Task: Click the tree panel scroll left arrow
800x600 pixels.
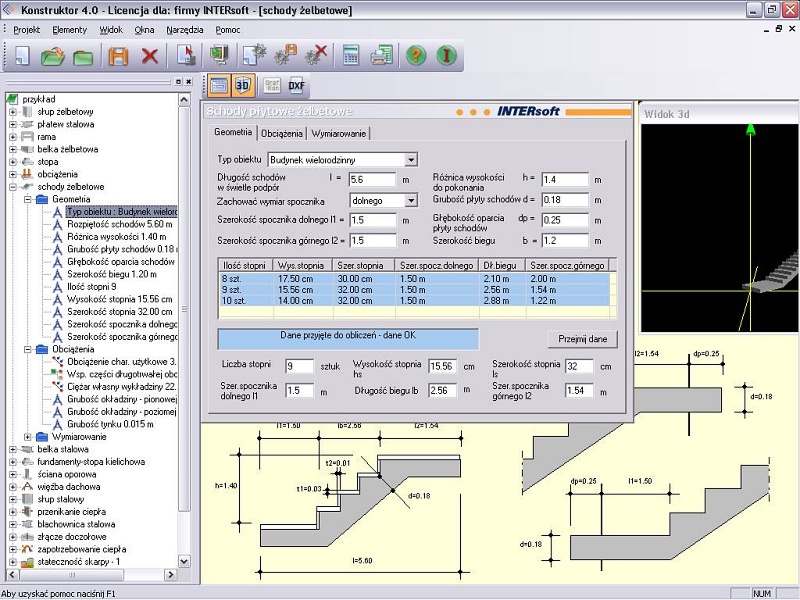Action: pyautogui.click(x=12, y=574)
